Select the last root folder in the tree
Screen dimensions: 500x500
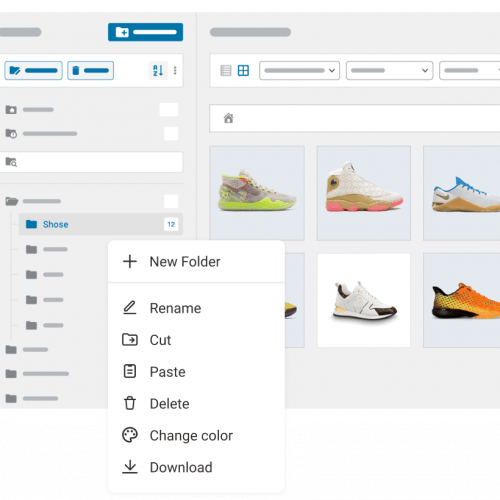[x=32, y=398]
